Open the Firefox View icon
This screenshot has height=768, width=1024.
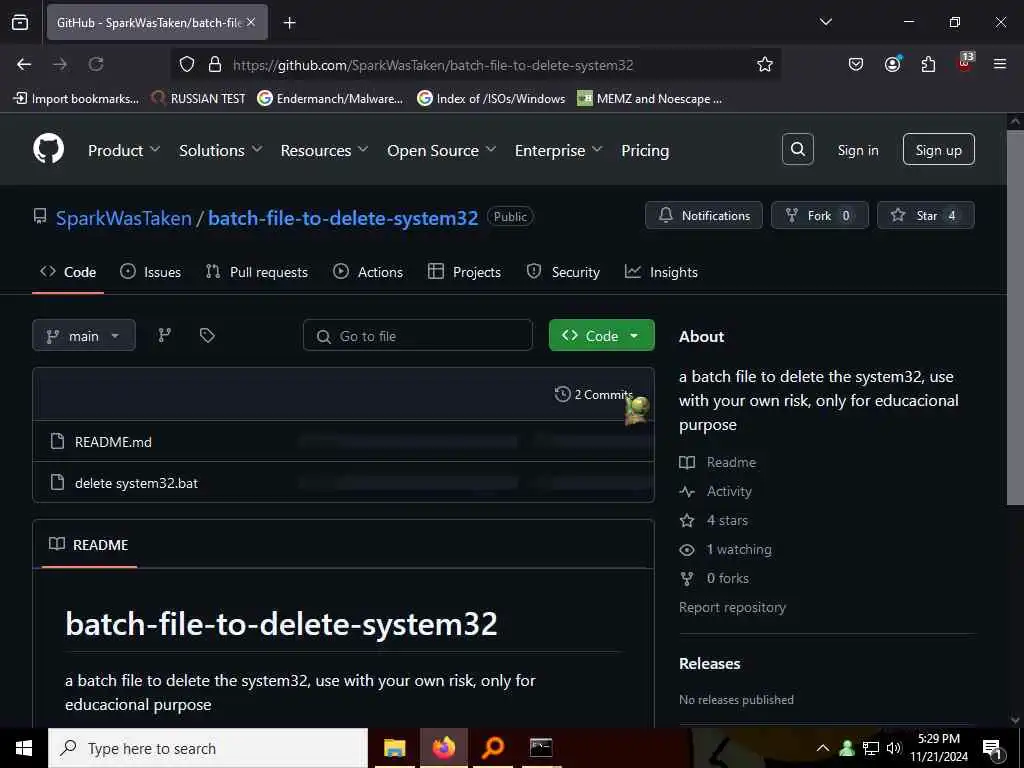click(x=20, y=22)
